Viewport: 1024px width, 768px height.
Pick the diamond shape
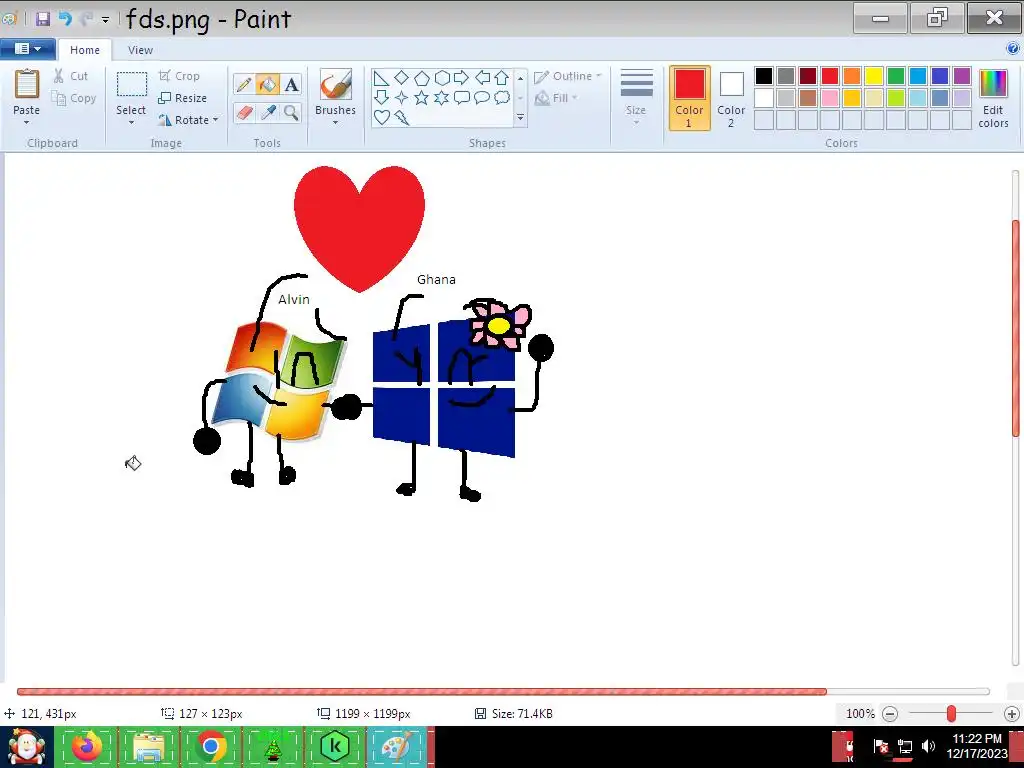[x=401, y=78]
